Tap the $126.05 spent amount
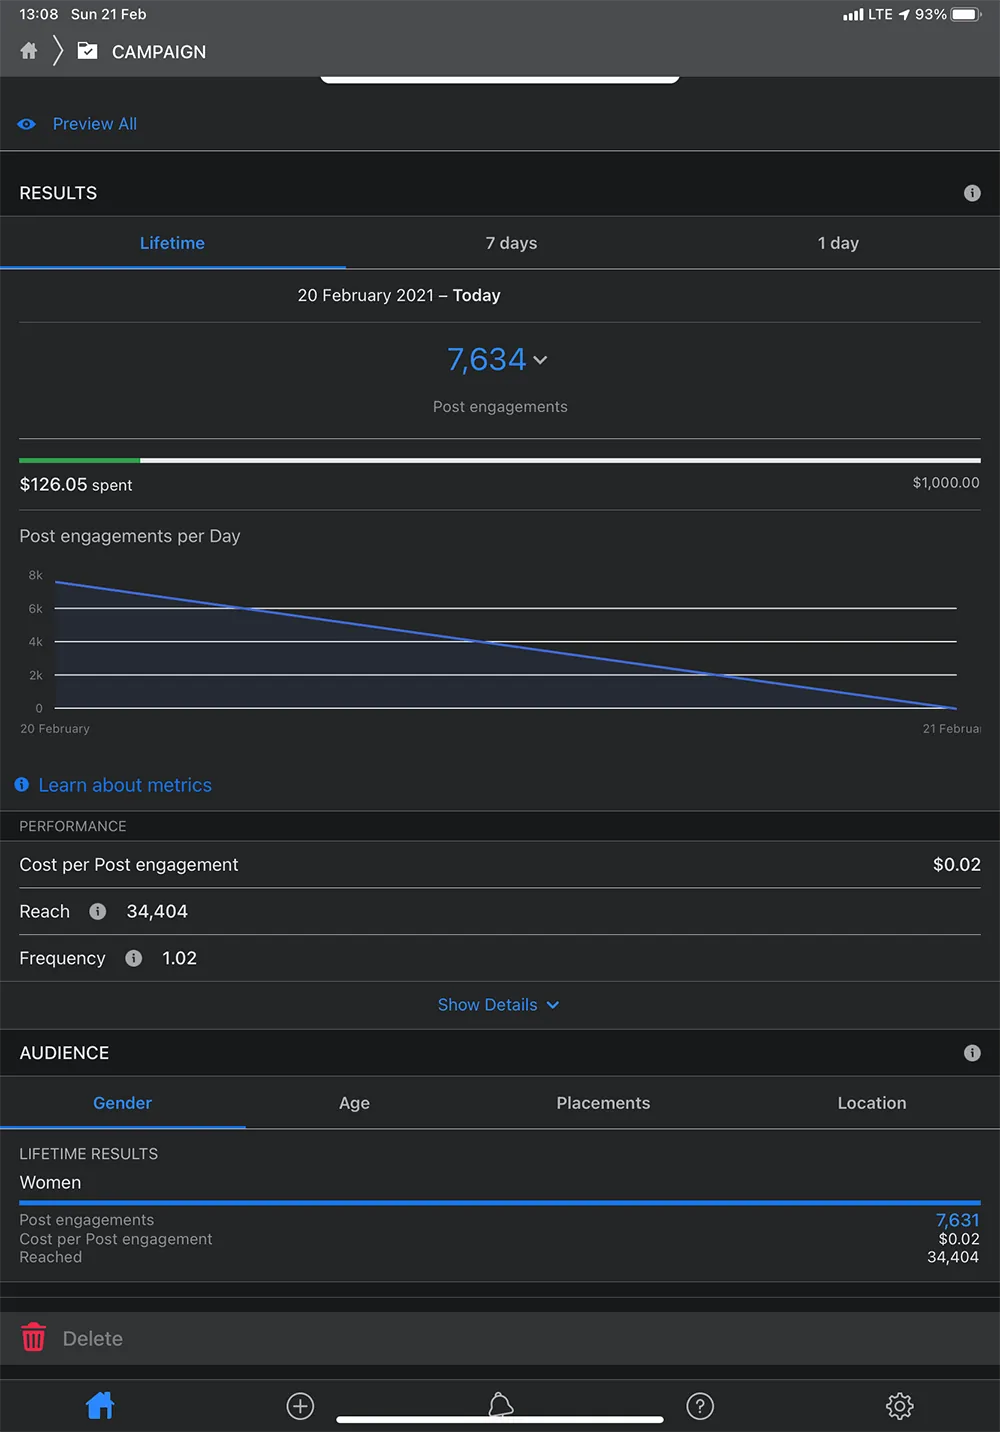1000x1432 pixels. point(76,485)
